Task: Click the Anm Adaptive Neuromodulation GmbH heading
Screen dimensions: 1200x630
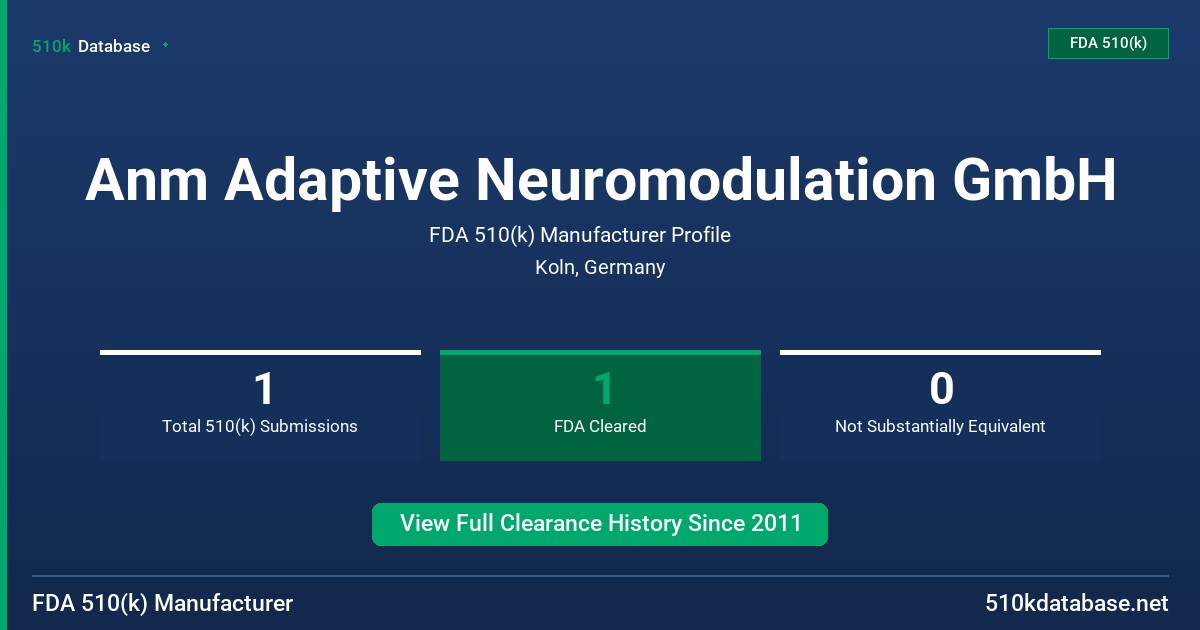Action: coord(600,180)
